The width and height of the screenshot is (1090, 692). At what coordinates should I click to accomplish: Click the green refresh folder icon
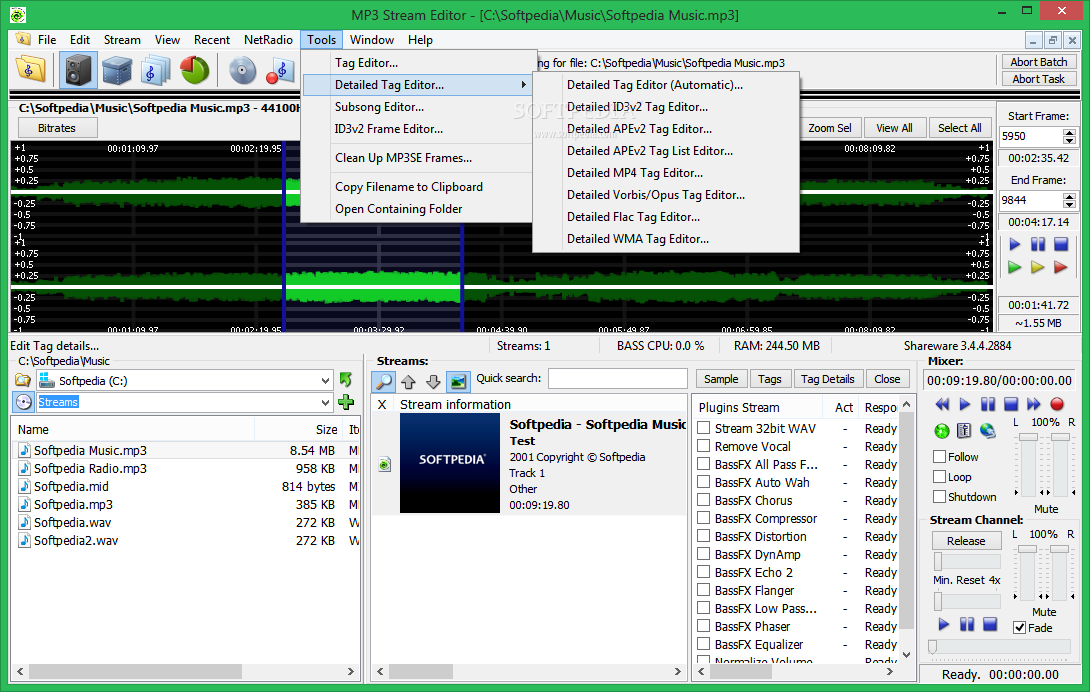point(345,380)
